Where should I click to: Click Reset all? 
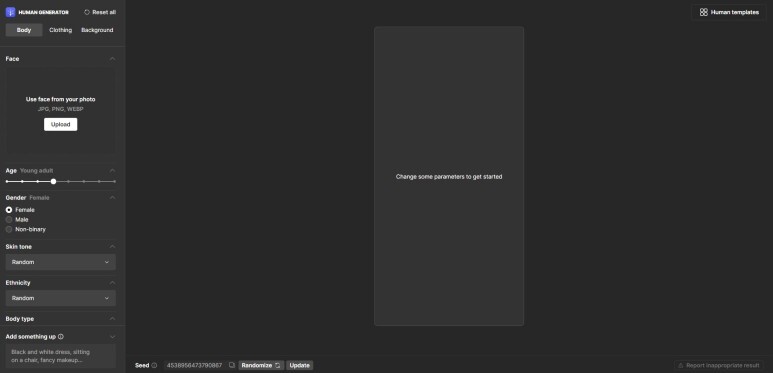click(x=100, y=12)
